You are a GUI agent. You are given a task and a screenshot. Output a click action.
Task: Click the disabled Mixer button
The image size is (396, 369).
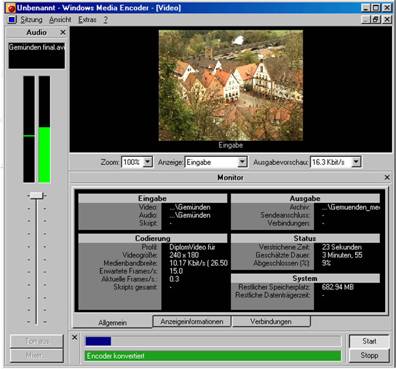(x=36, y=355)
